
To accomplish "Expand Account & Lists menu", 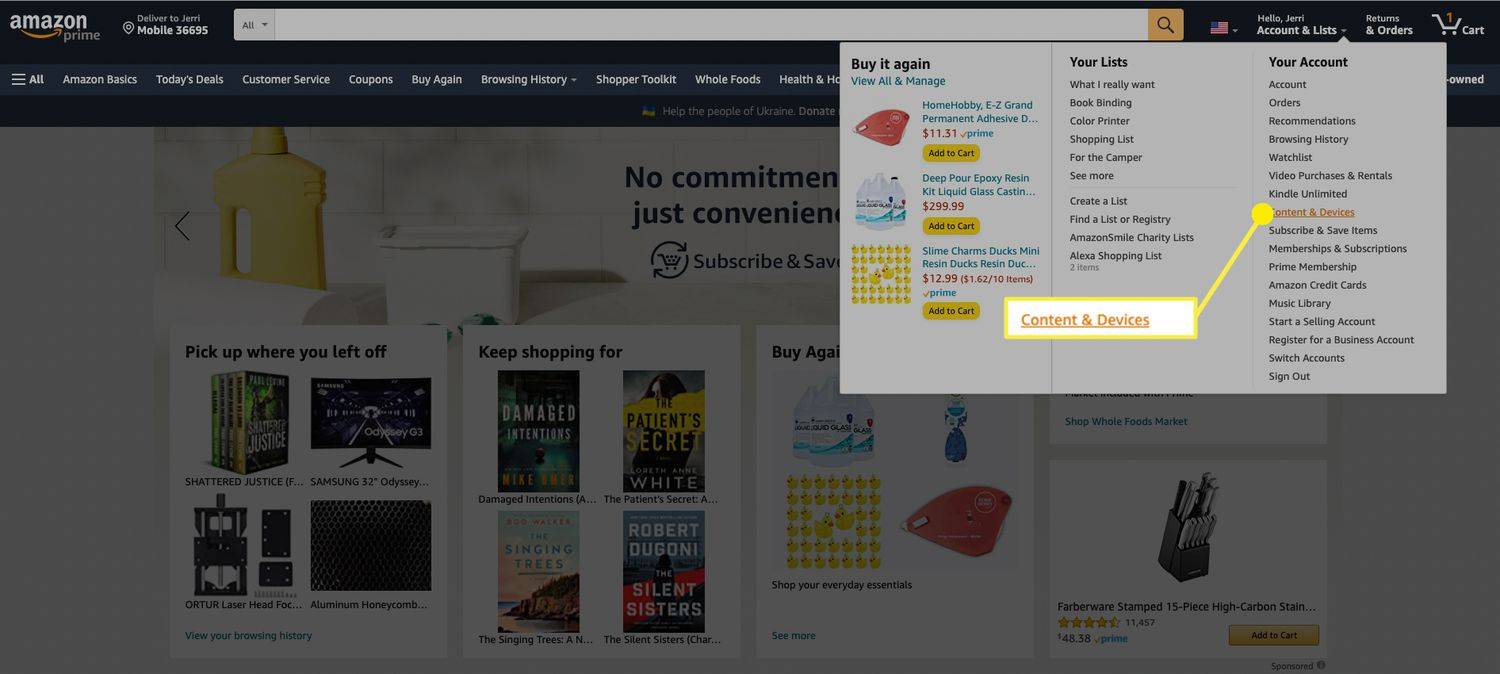I will pyautogui.click(x=1301, y=25).
